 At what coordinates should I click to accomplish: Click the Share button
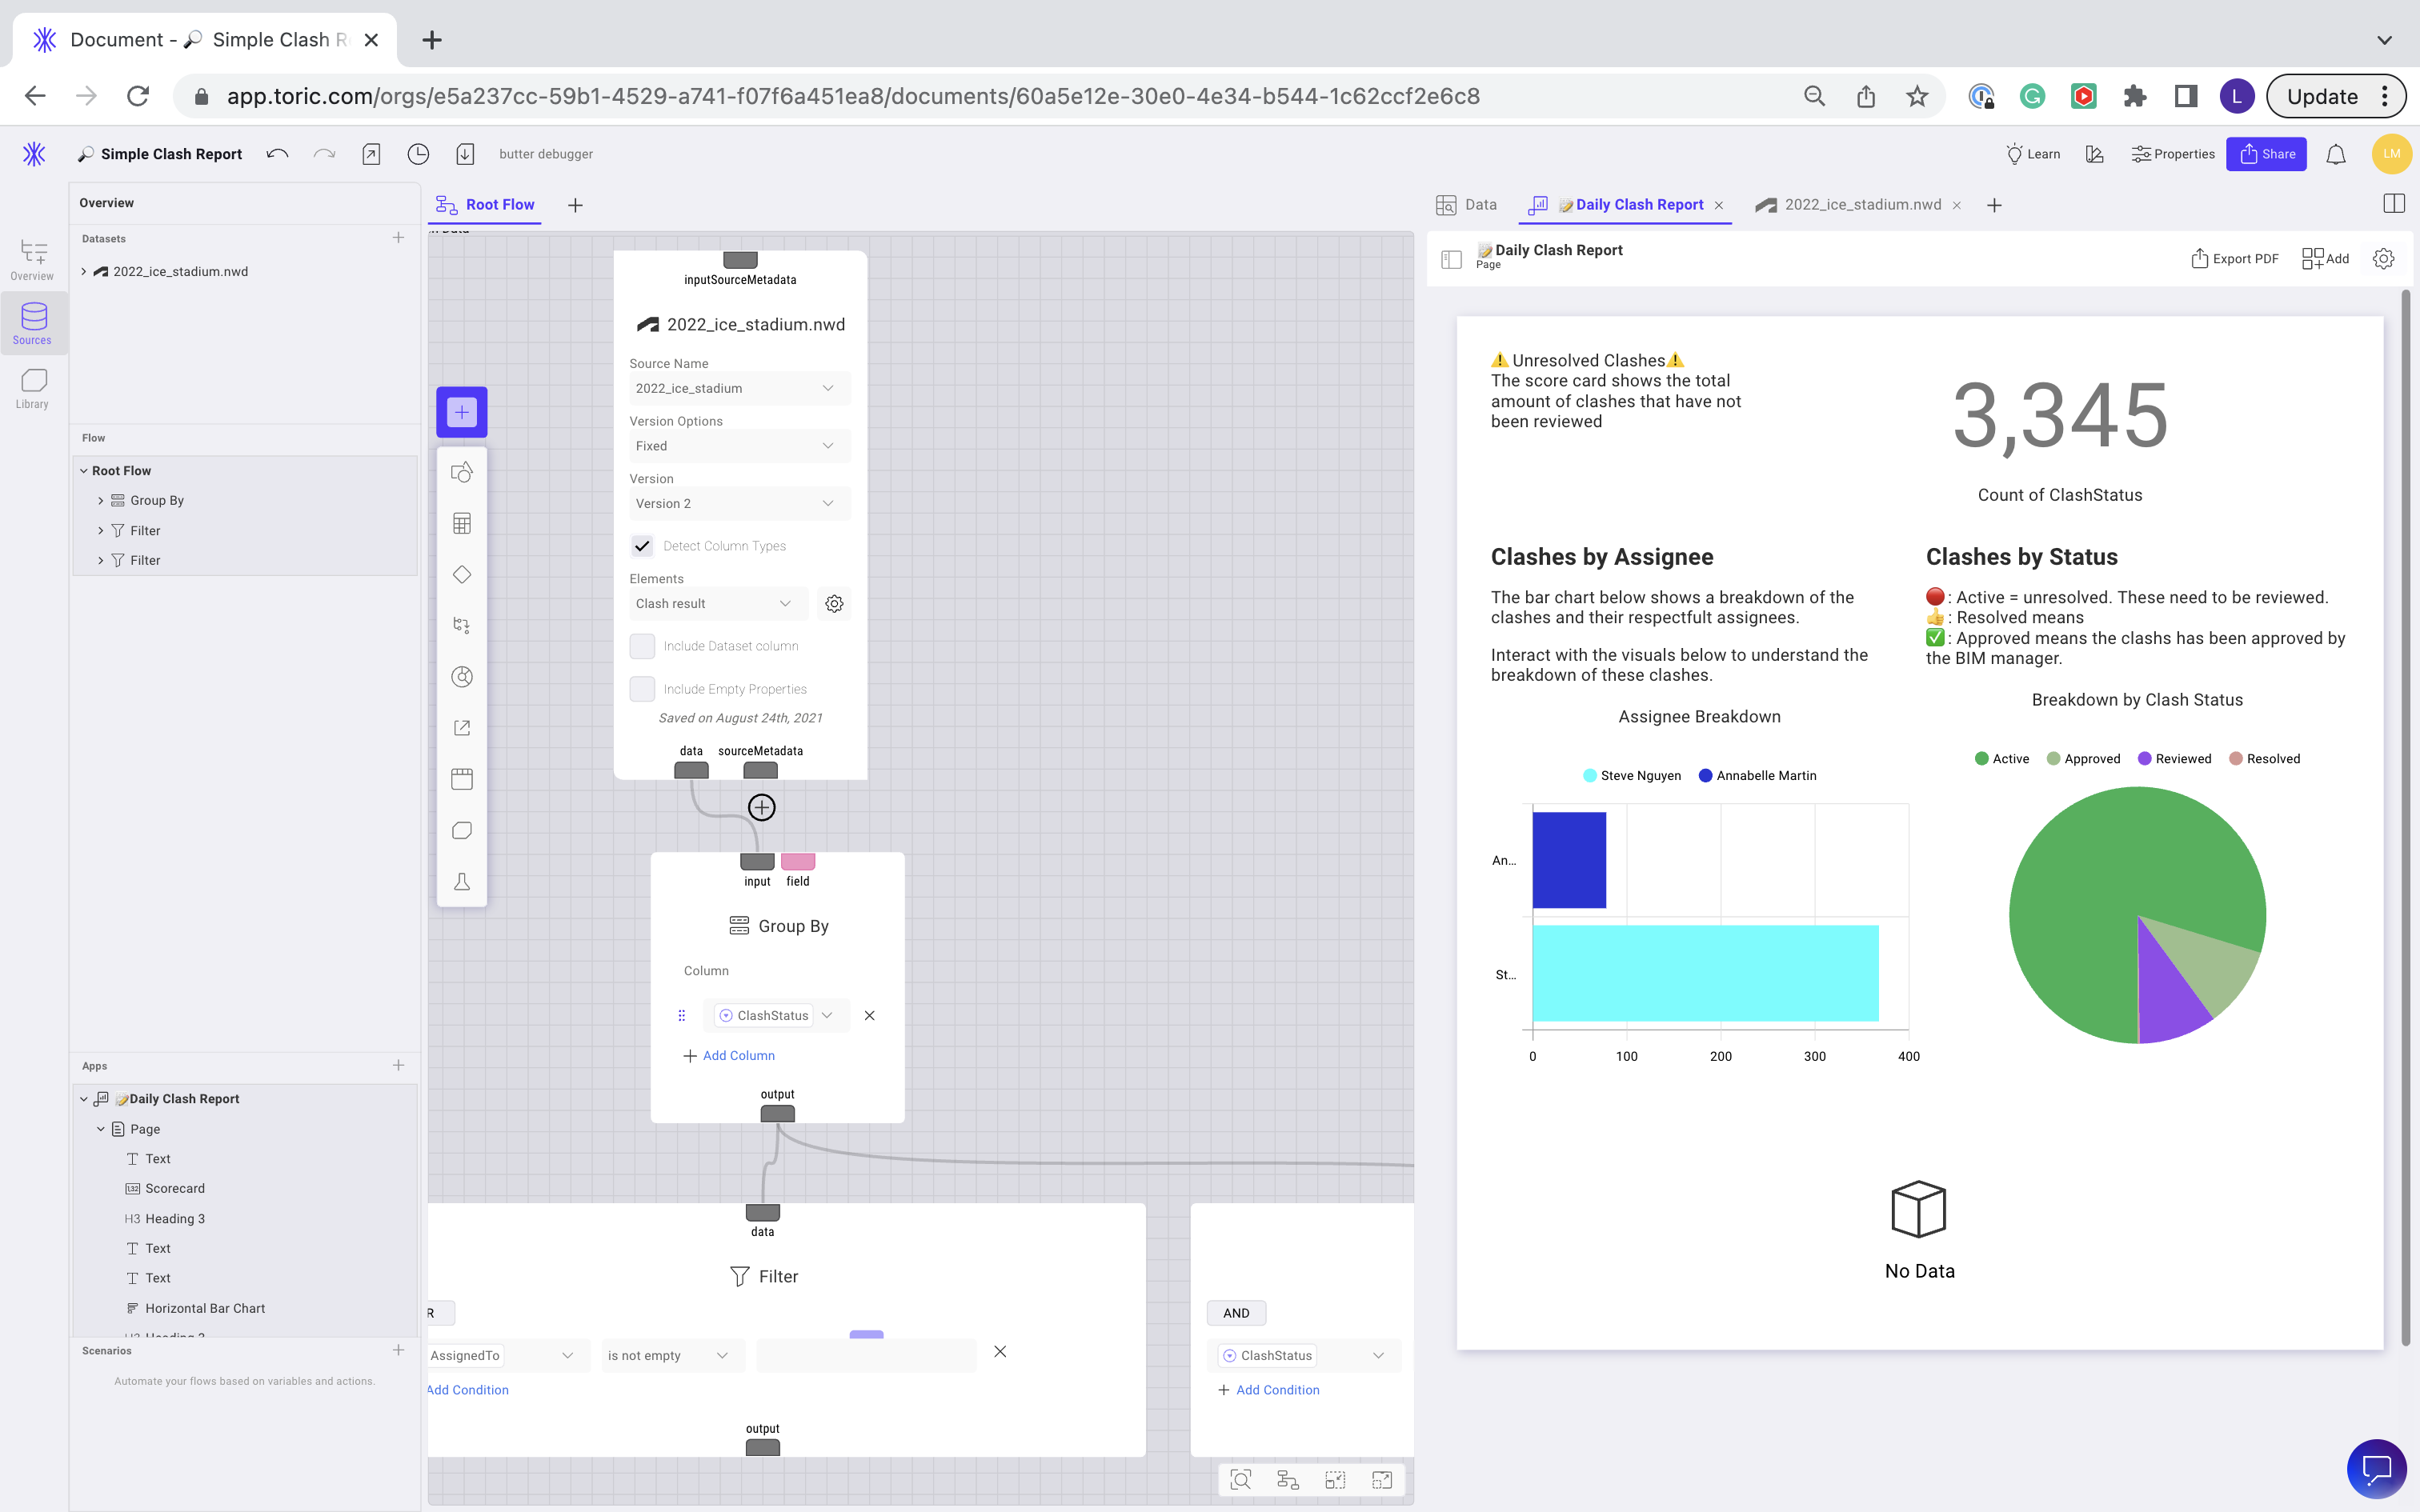[x=2267, y=153]
